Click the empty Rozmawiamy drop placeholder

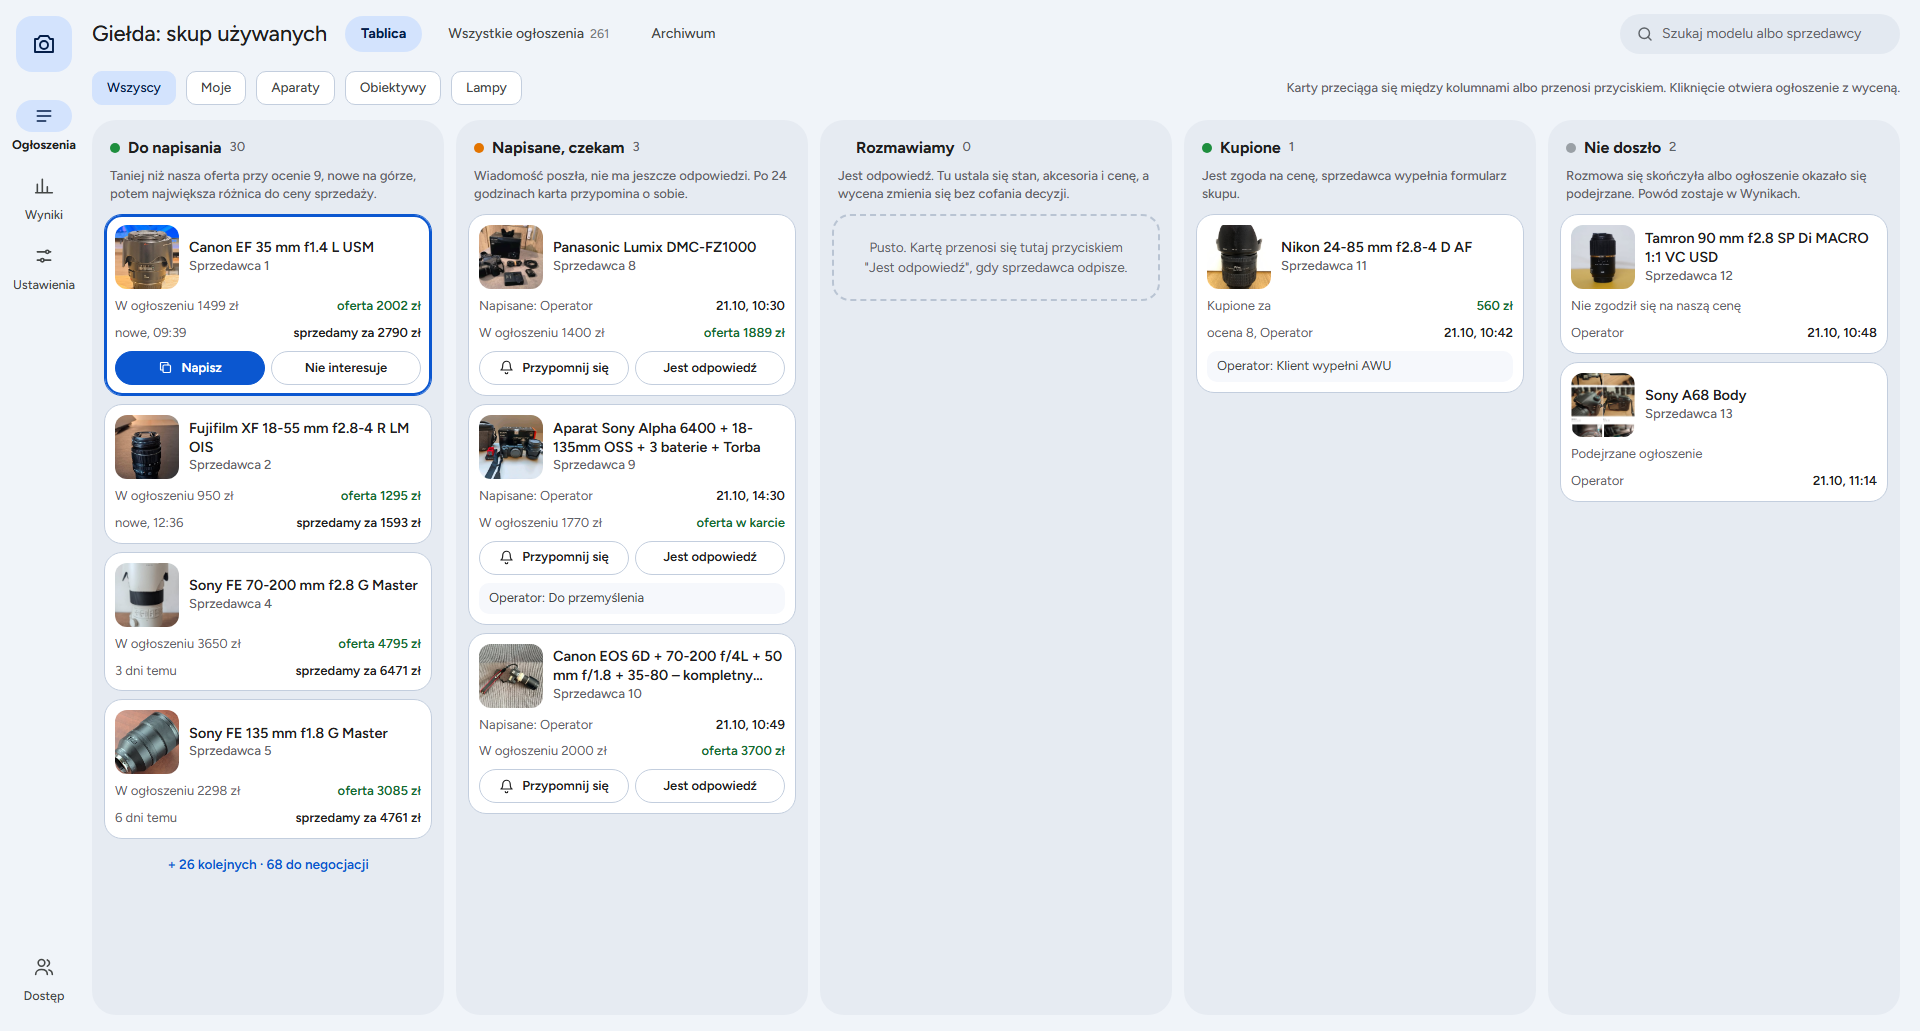pos(996,258)
